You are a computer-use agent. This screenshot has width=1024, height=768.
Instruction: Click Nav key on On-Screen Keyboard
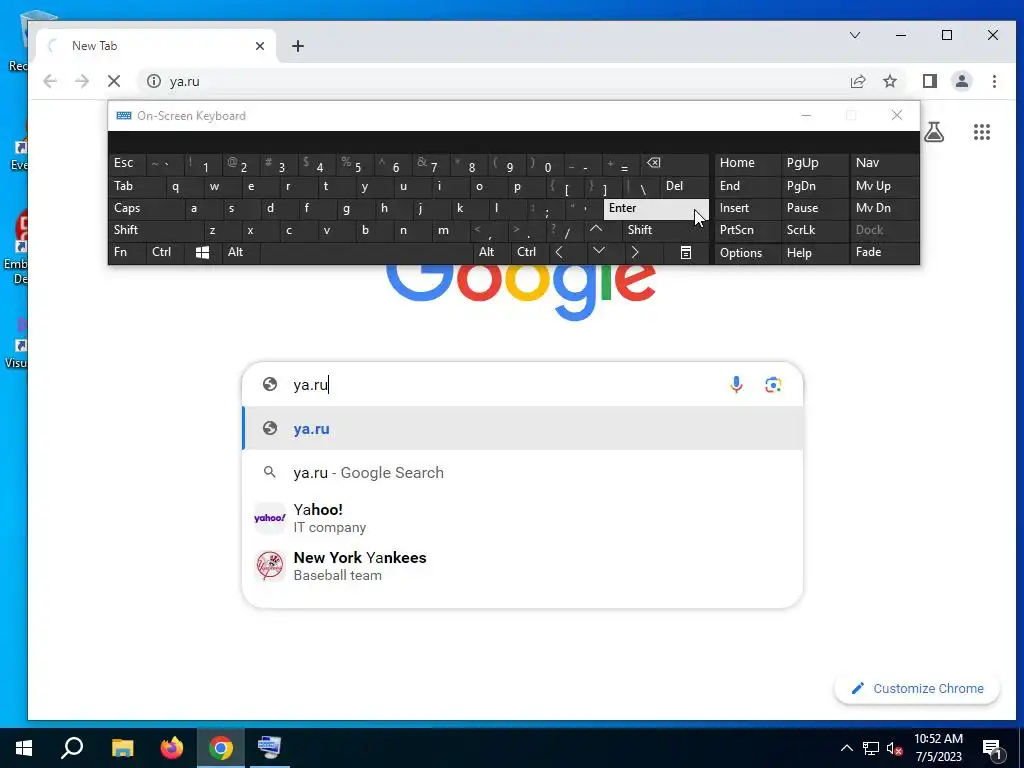[884, 163]
